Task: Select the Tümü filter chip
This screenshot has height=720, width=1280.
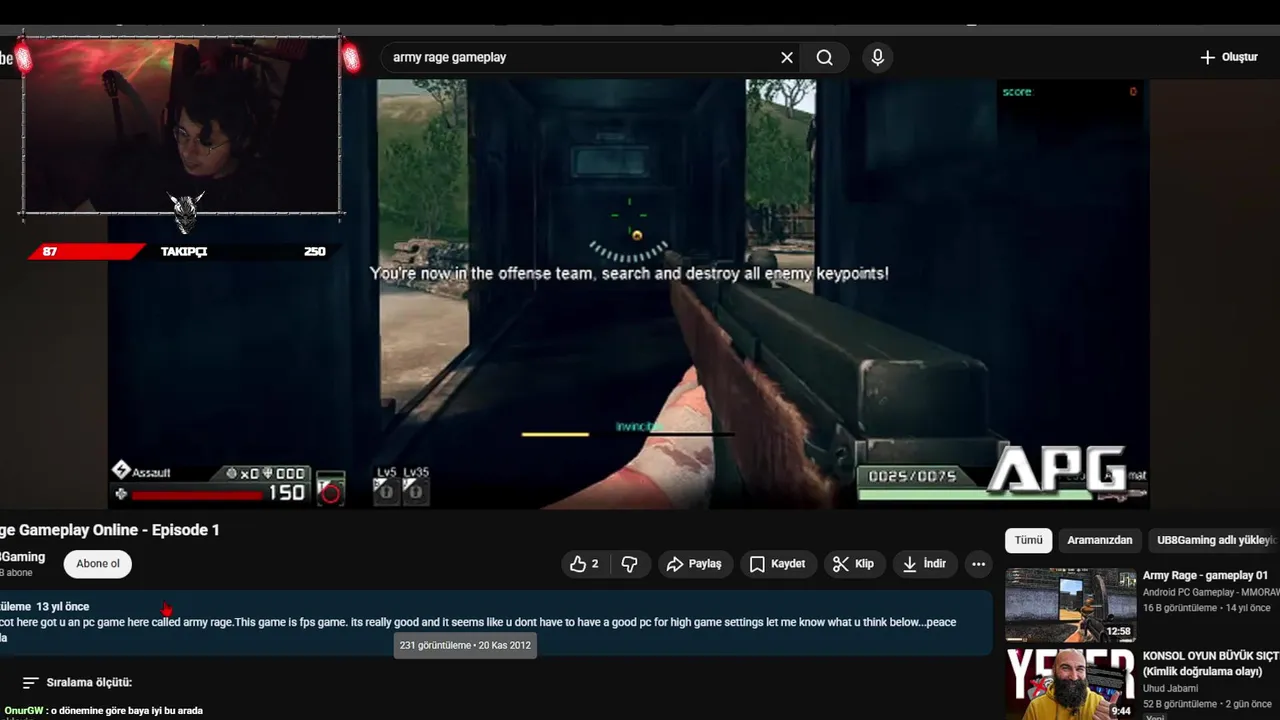Action: 1028,540
